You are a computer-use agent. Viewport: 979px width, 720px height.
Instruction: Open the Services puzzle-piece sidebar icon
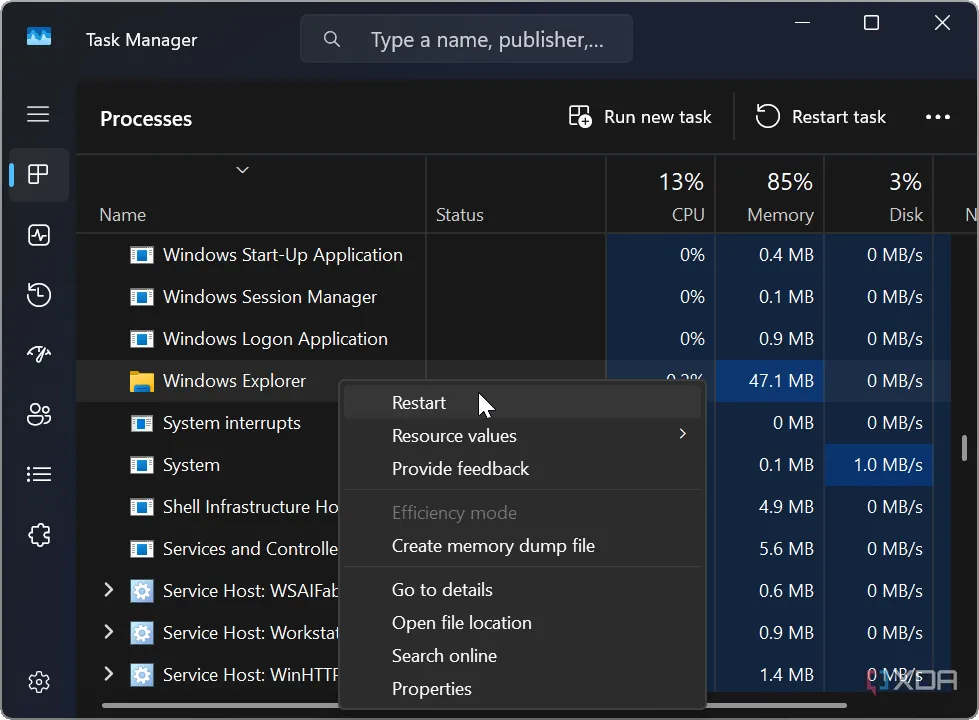click(39, 535)
